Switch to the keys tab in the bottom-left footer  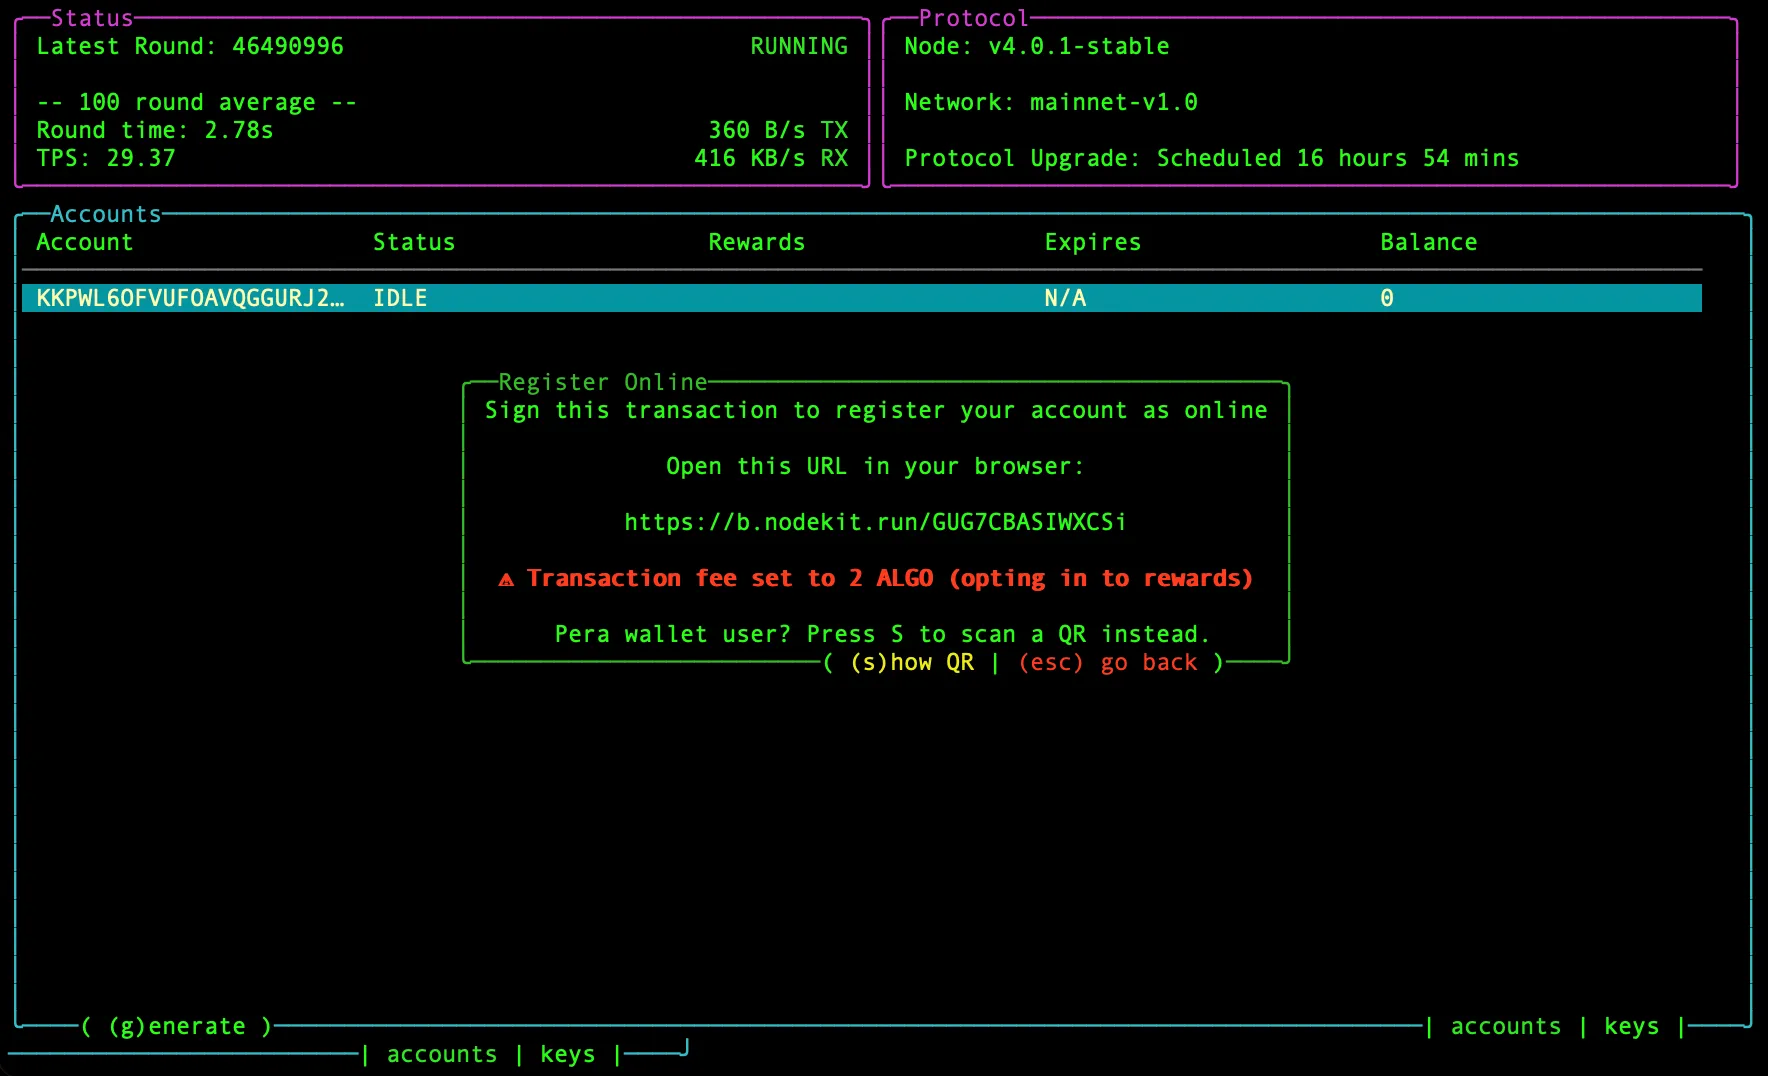(x=567, y=1054)
